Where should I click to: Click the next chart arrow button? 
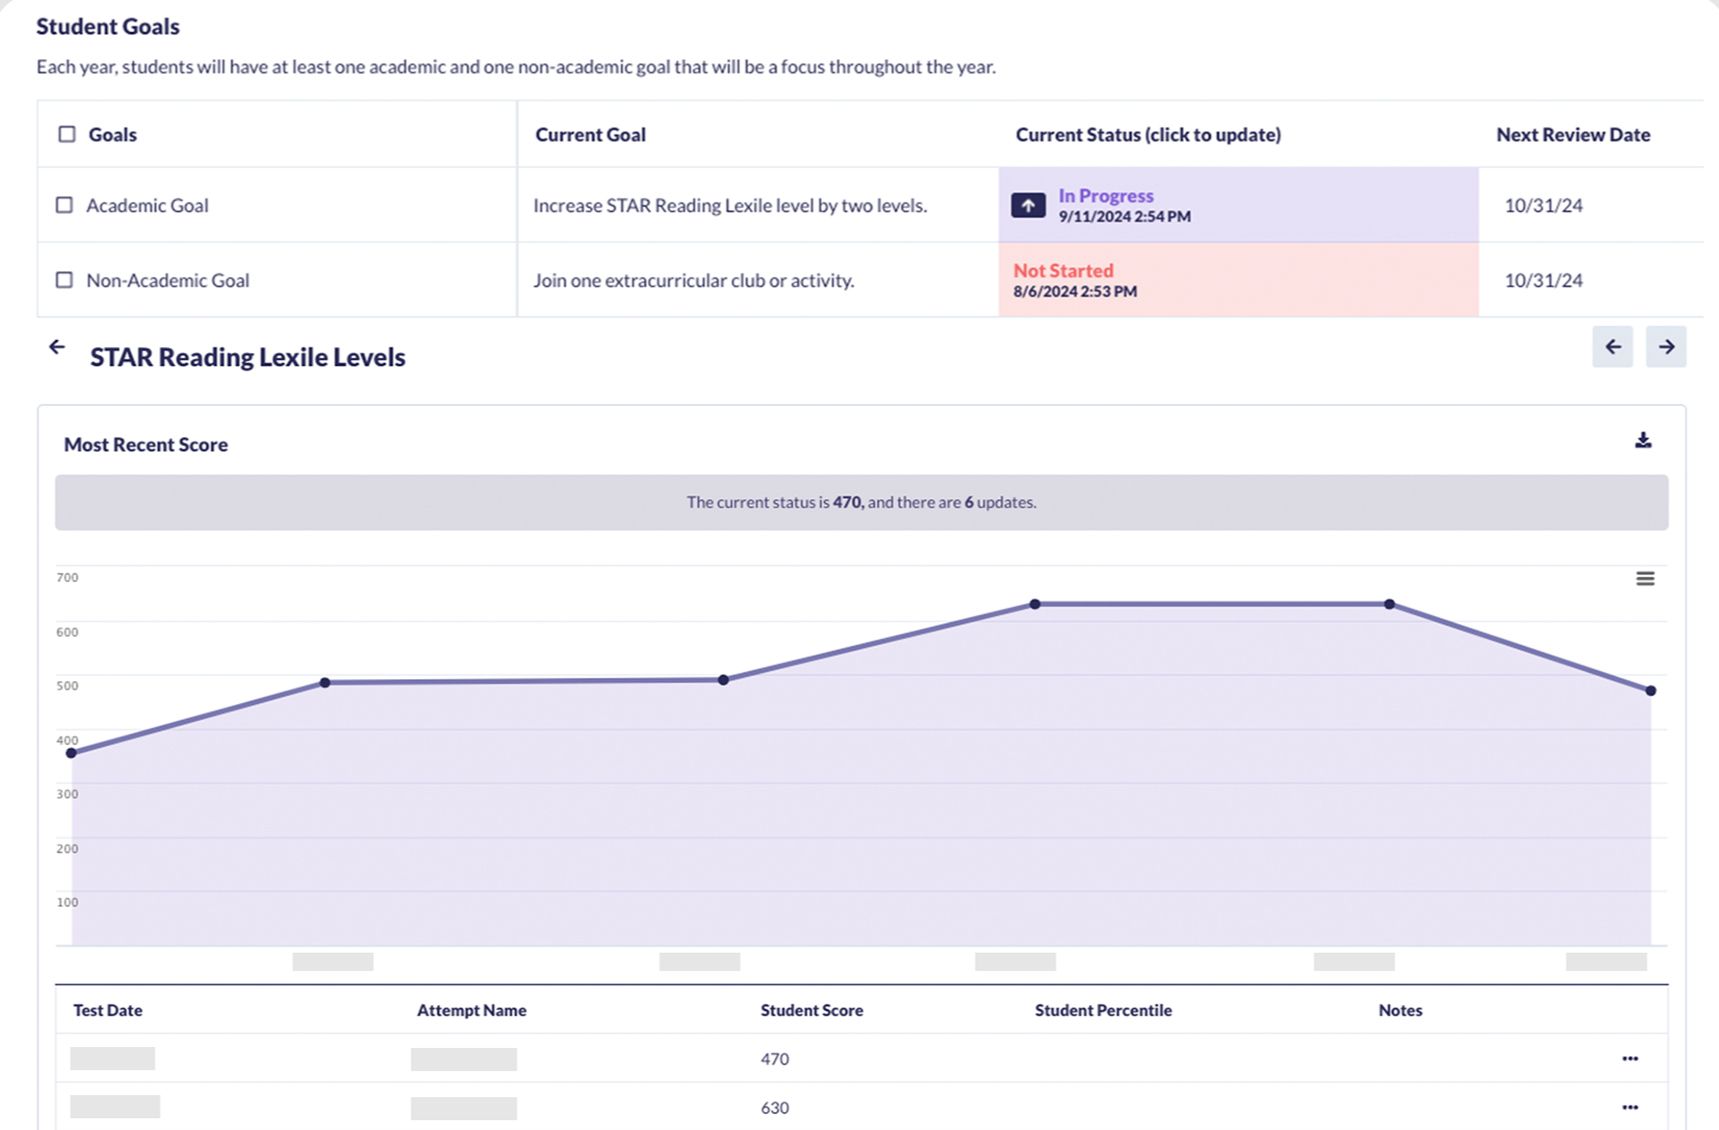click(x=1665, y=347)
